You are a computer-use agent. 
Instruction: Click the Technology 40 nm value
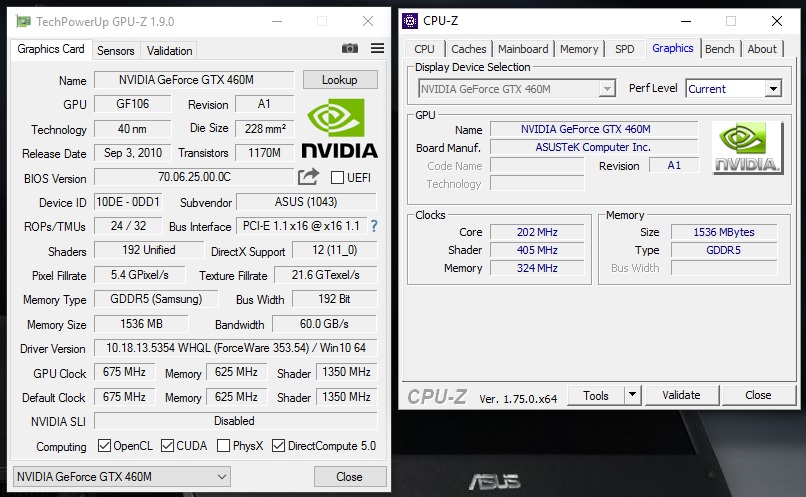(132, 128)
